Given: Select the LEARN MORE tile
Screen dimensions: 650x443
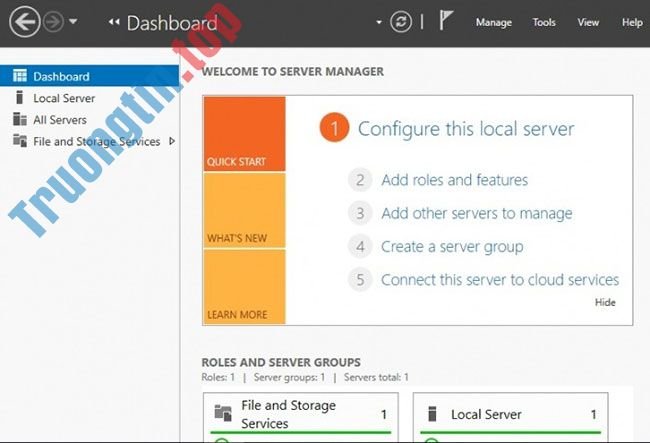Looking at the screenshot, I should (x=245, y=287).
